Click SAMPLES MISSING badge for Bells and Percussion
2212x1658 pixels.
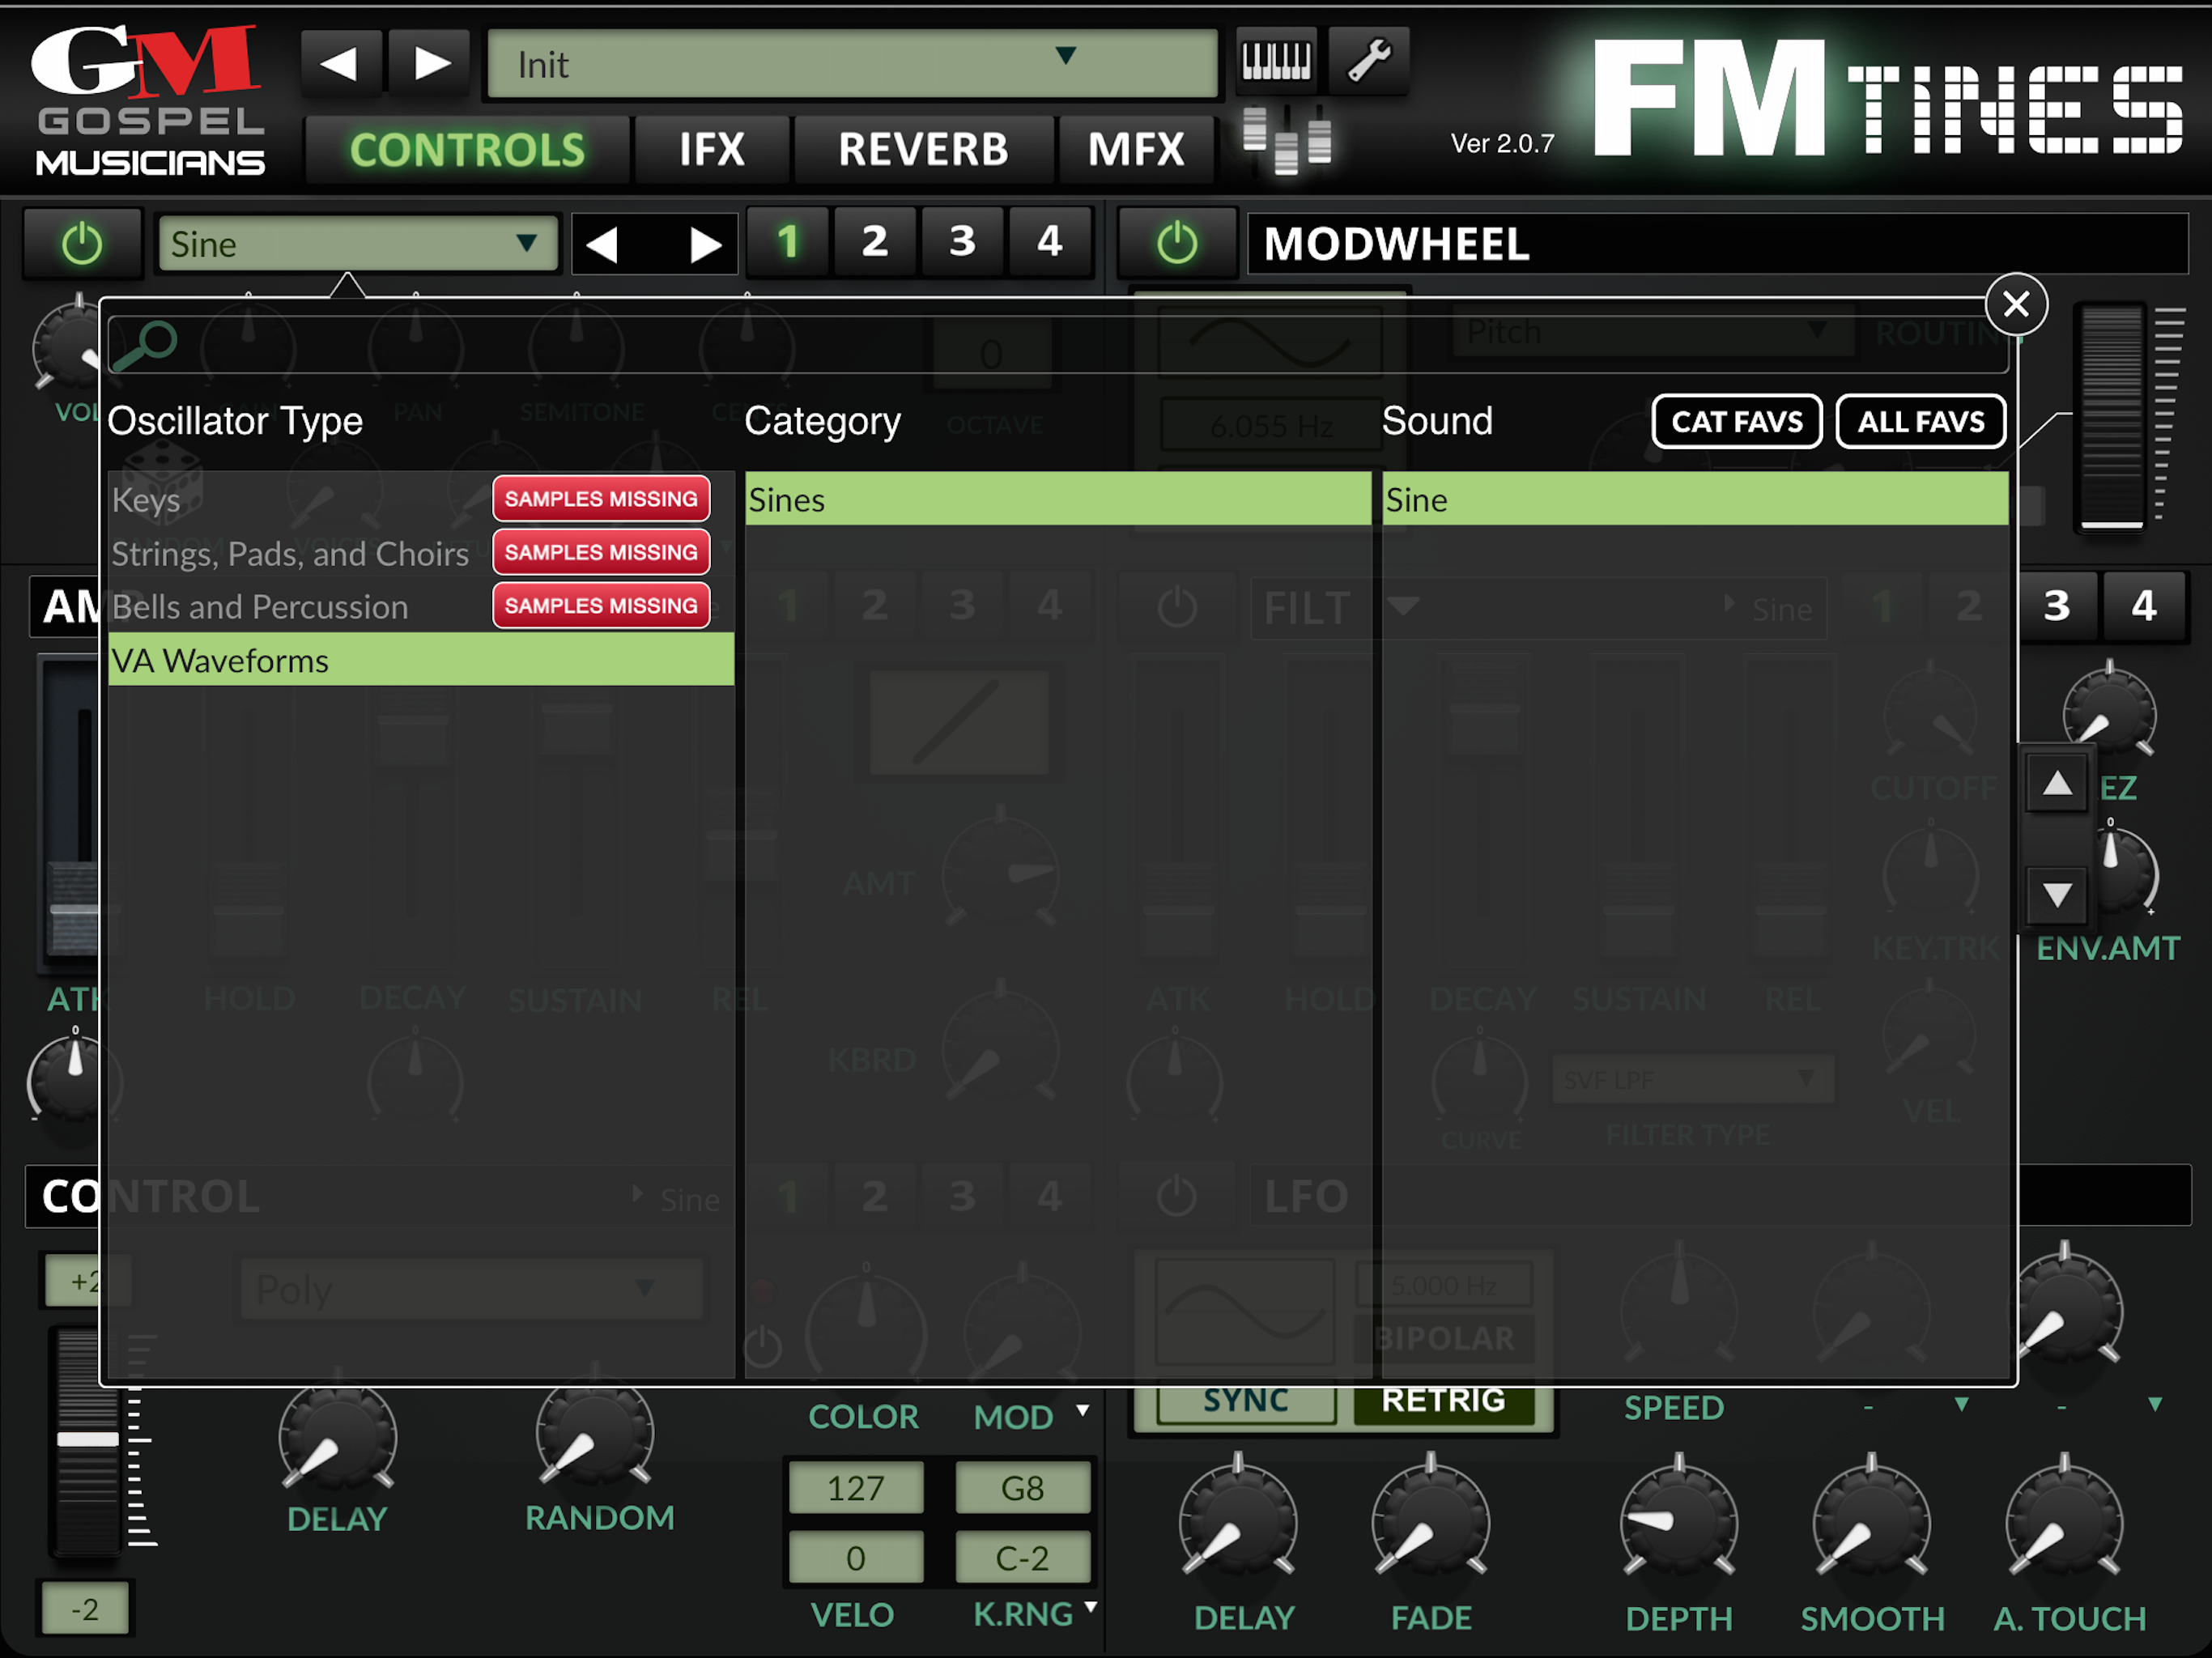pyautogui.click(x=601, y=605)
